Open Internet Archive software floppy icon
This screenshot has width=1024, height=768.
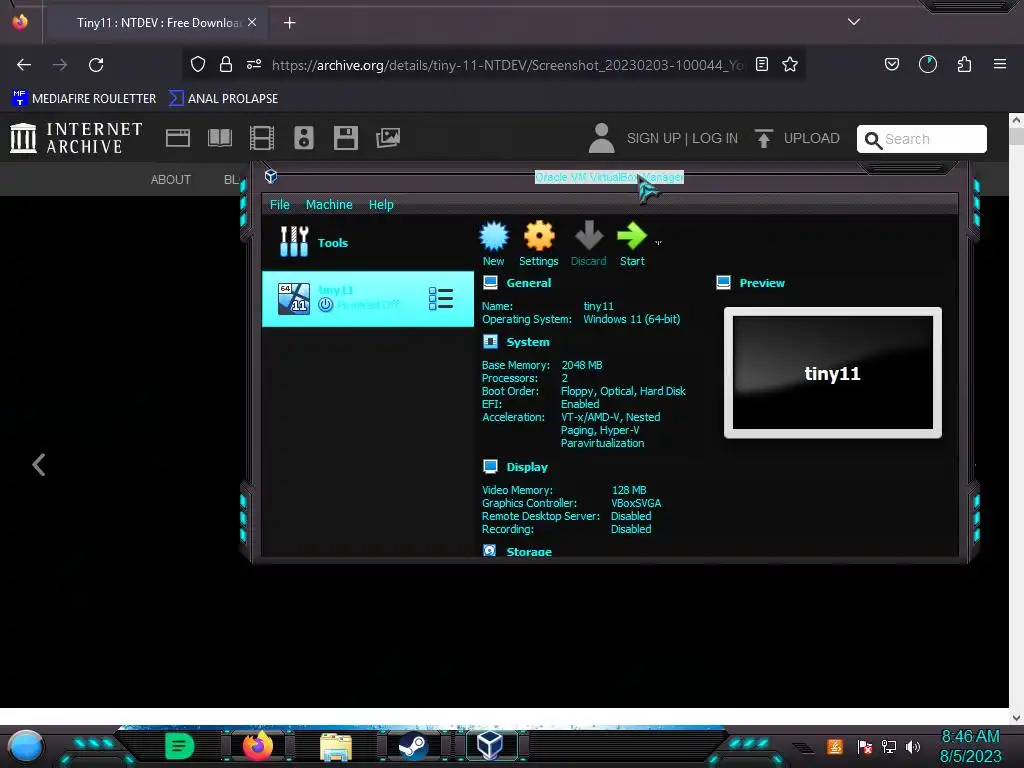(x=345, y=138)
